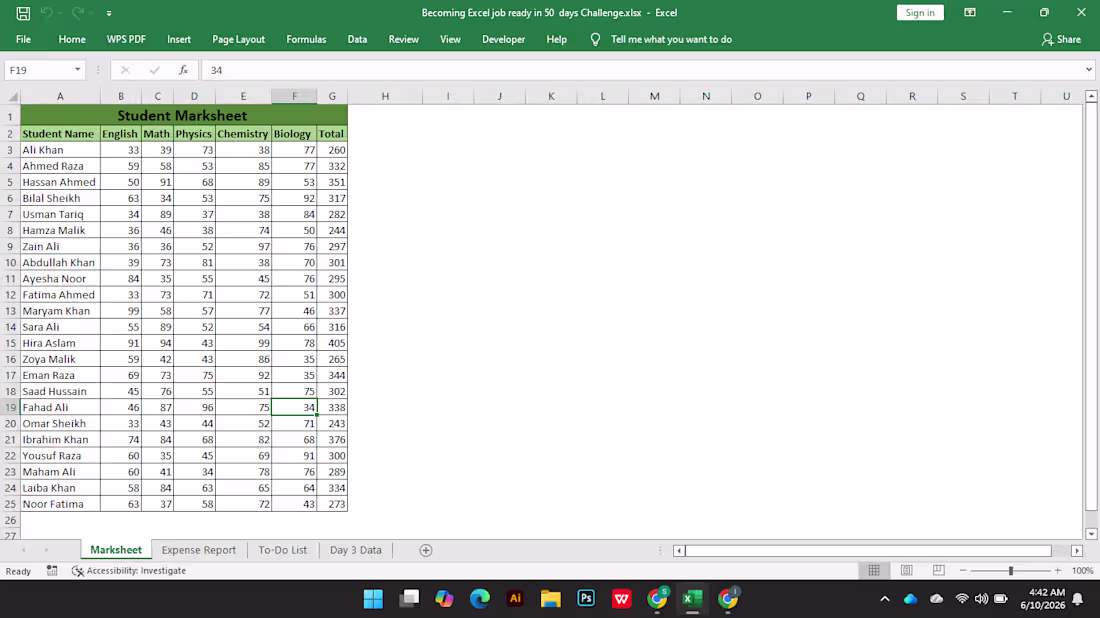This screenshot has width=1100, height=618.
Task: Switch to Expense Report sheet tab
Action: point(199,550)
